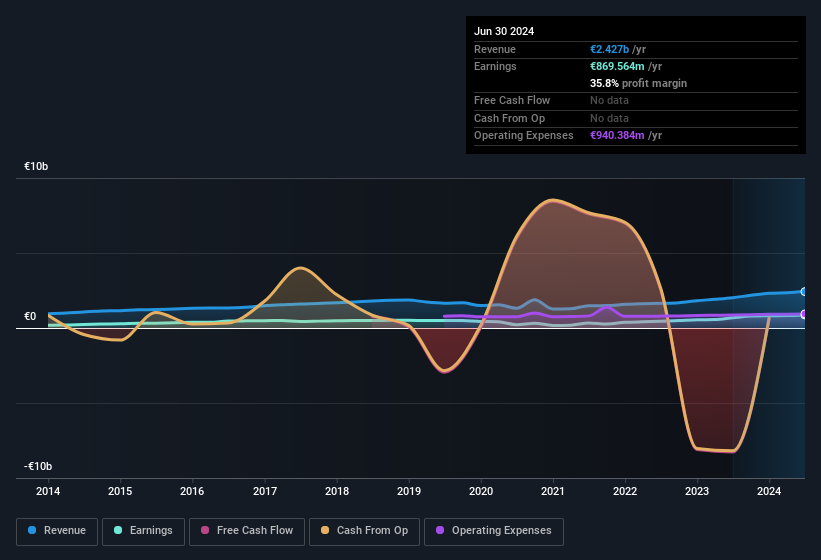
Task: Select the 2024 x-axis label
Action: pyautogui.click(x=769, y=491)
